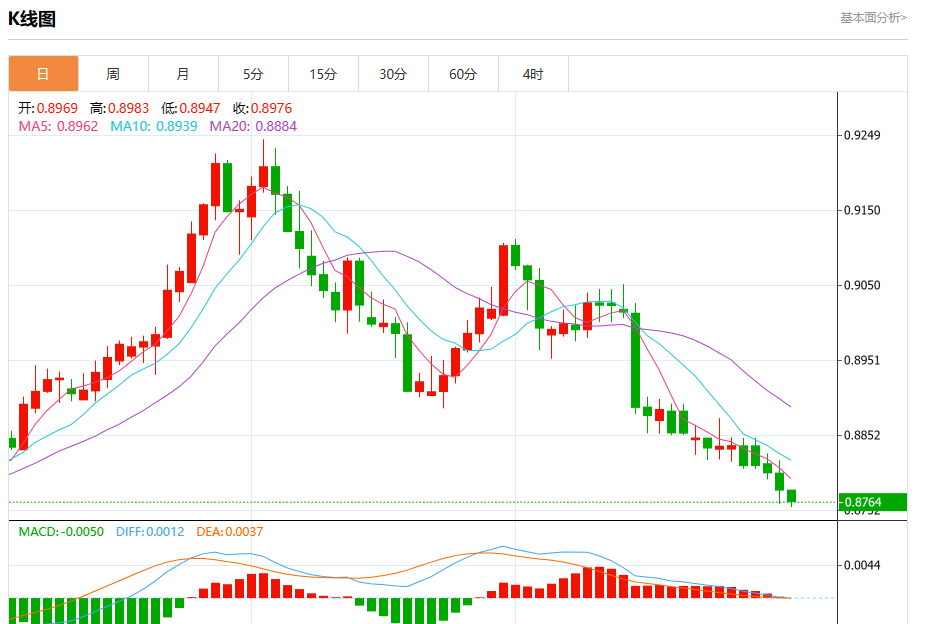This screenshot has width=932, height=624.
Task: Click the DIFF:0.0012 label
Action: pos(150,531)
